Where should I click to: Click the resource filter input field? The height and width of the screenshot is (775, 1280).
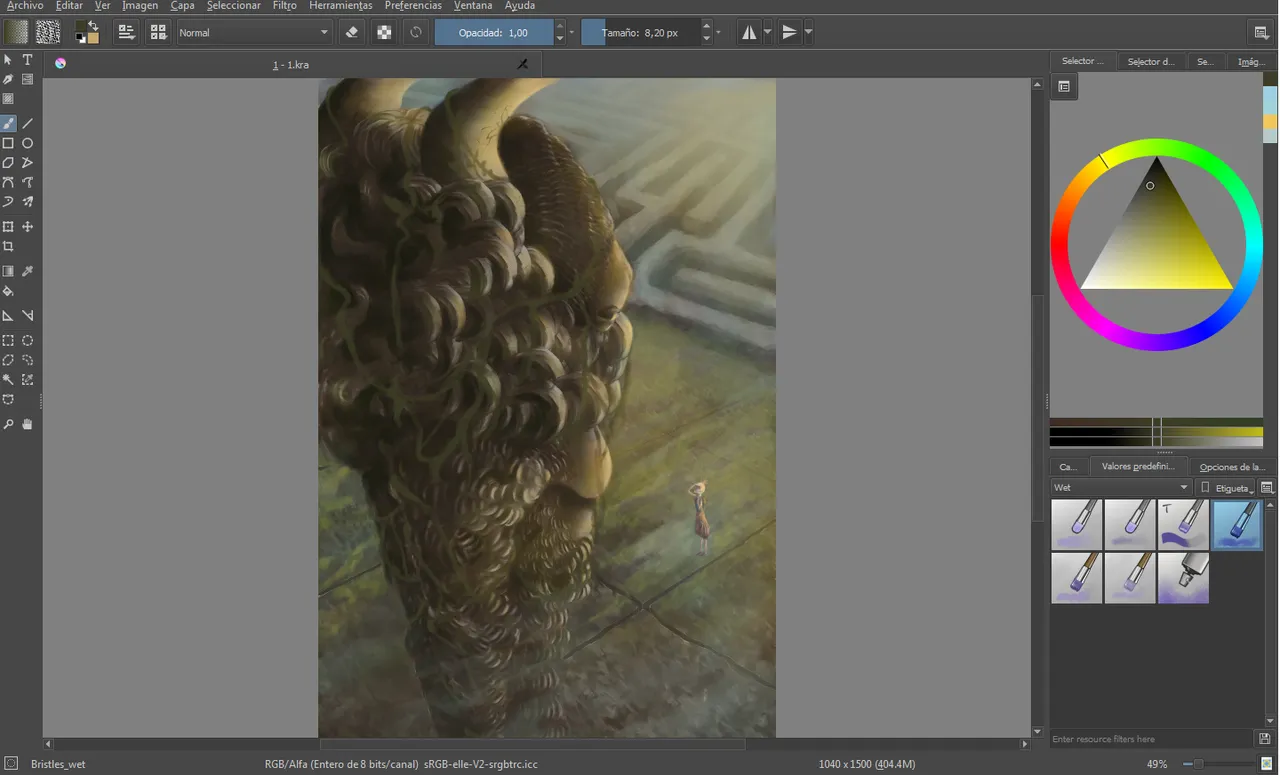[x=1151, y=739]
